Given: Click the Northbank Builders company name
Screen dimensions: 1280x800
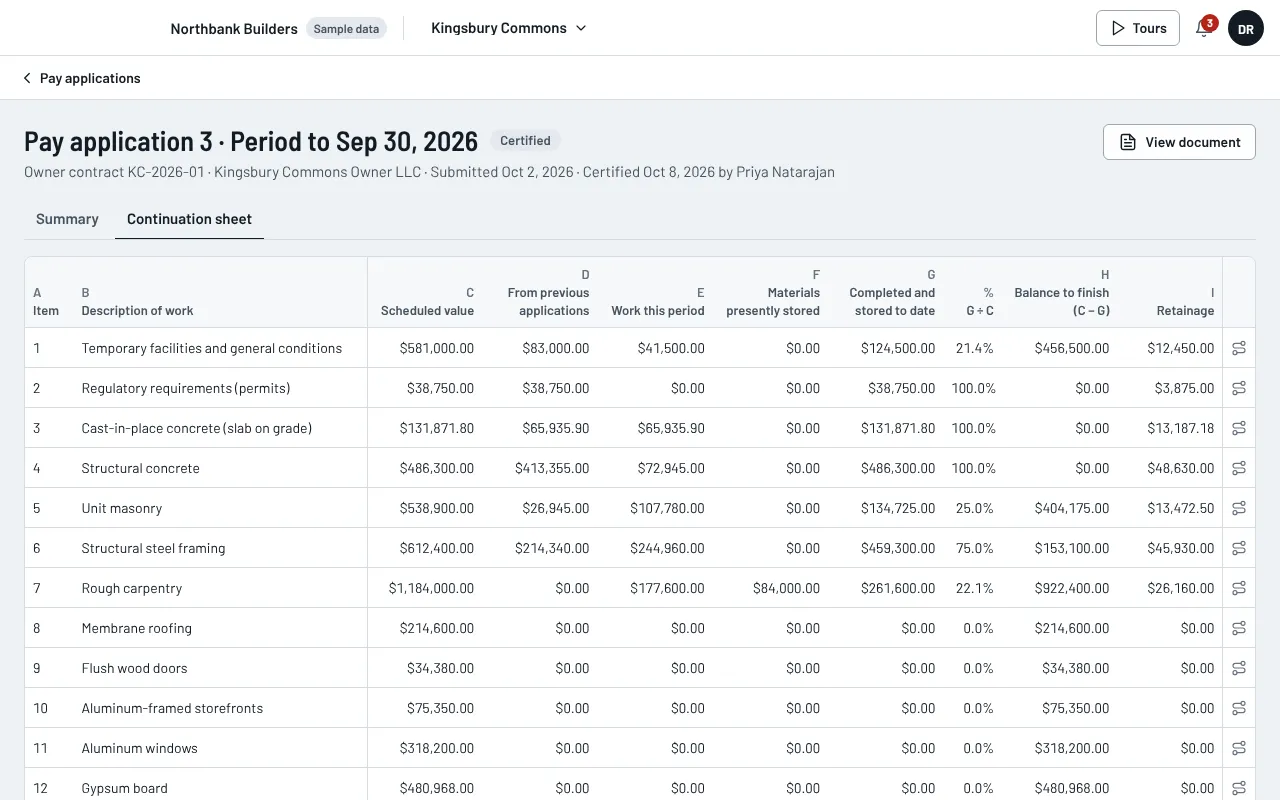Looking at the screenshot, I should pyautogui.click(x=234, y=29).
